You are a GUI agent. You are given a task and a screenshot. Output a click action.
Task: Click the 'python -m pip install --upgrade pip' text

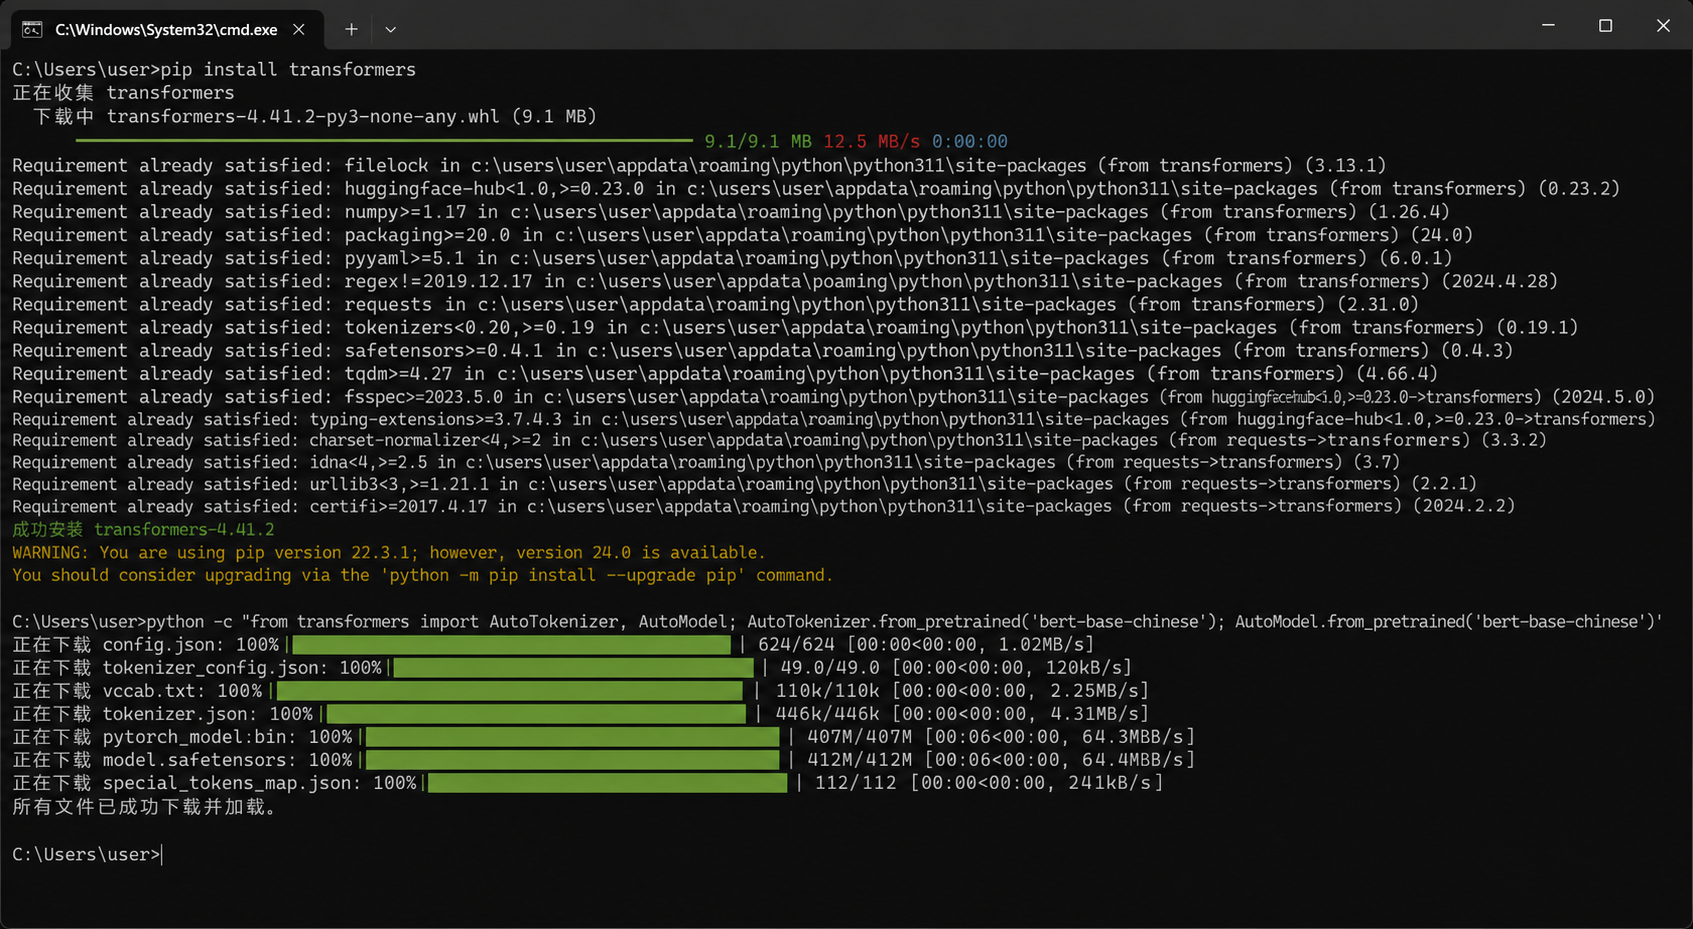(562, 575)
